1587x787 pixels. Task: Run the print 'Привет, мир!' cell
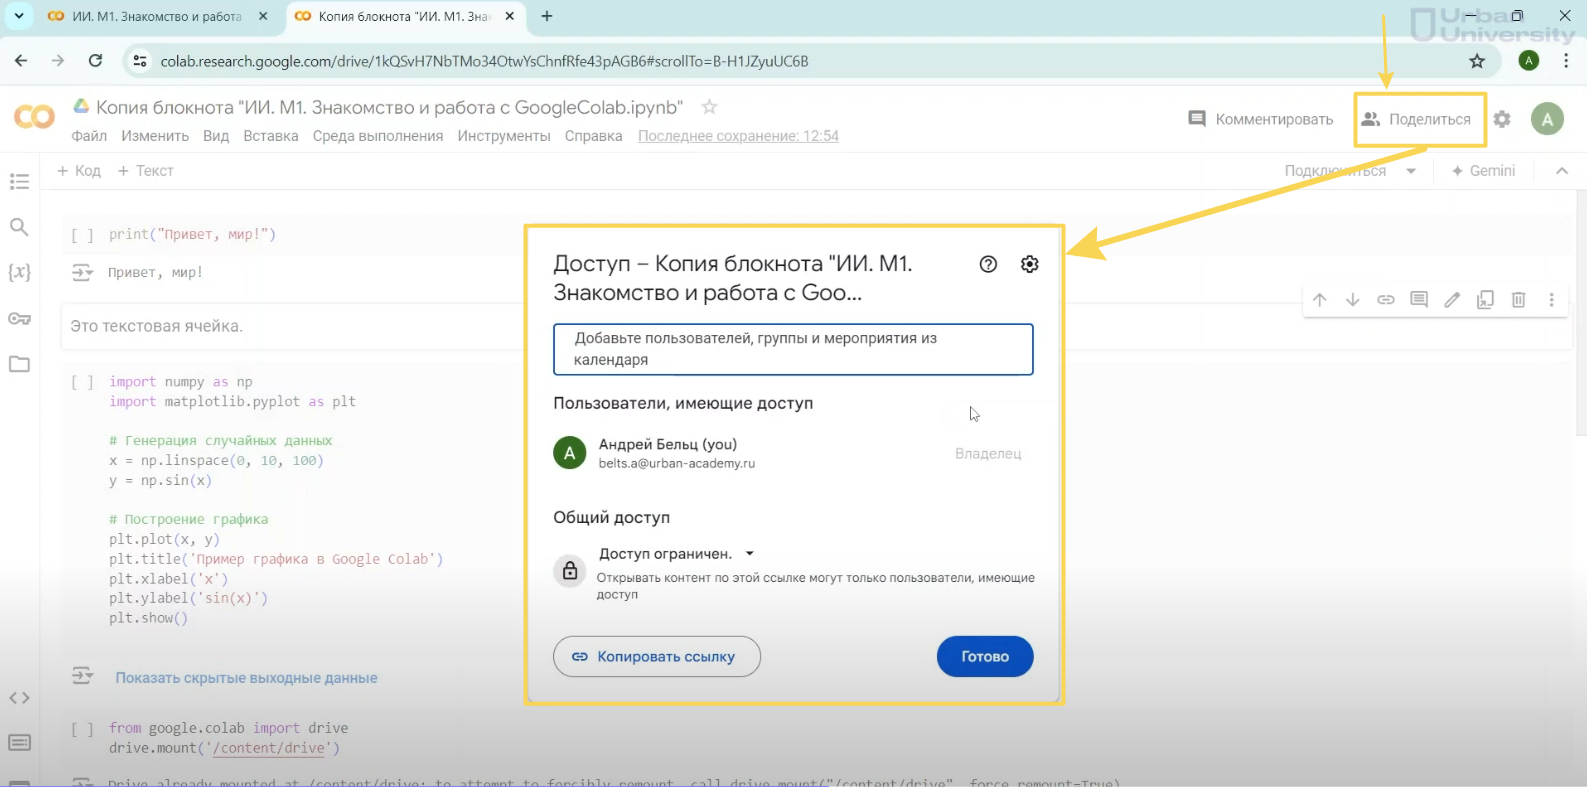pyautogui.click(x=82, y=235)
